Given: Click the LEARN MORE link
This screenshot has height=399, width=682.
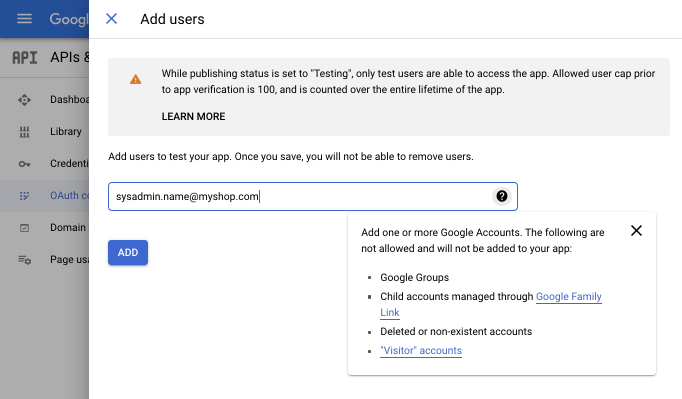Looking at the screenshot, I should (x=194, y=117).
